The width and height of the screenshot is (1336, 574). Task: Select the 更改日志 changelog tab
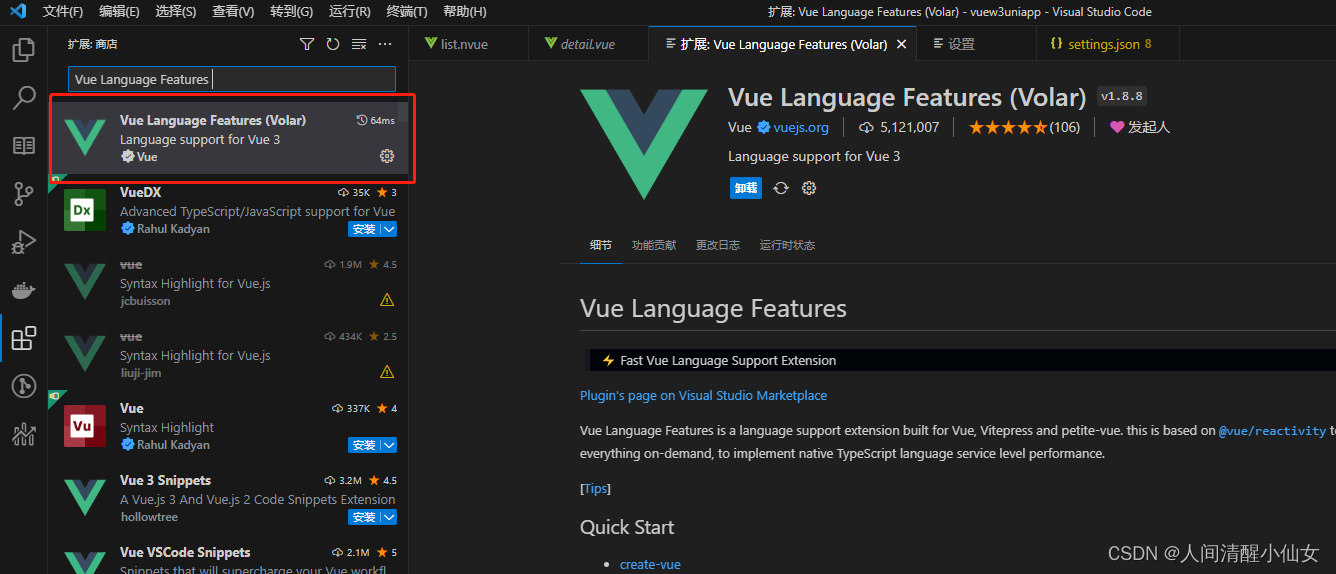(718, 245)
